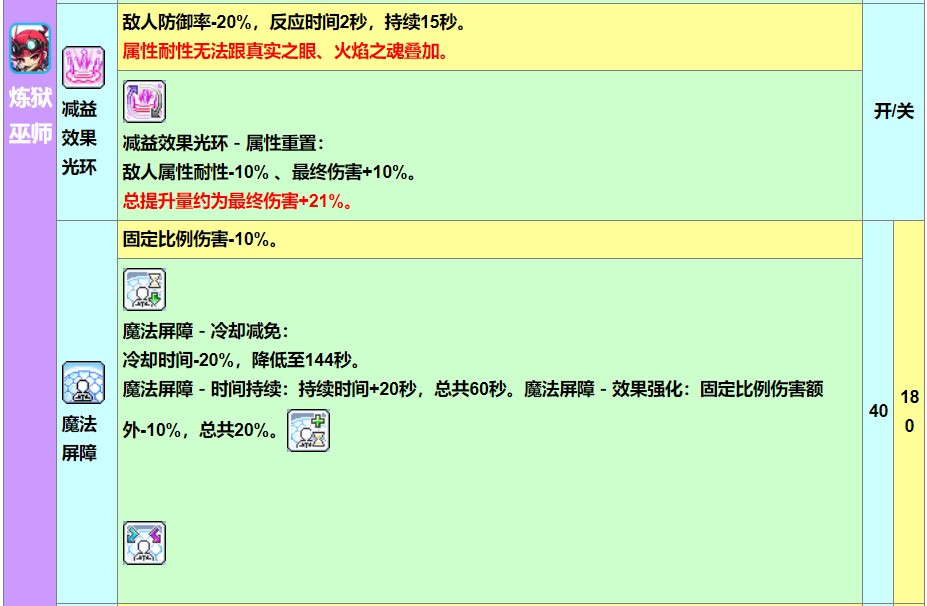Click the 冷却时间-20%，降低至144秒 line

tap(241, 359)
